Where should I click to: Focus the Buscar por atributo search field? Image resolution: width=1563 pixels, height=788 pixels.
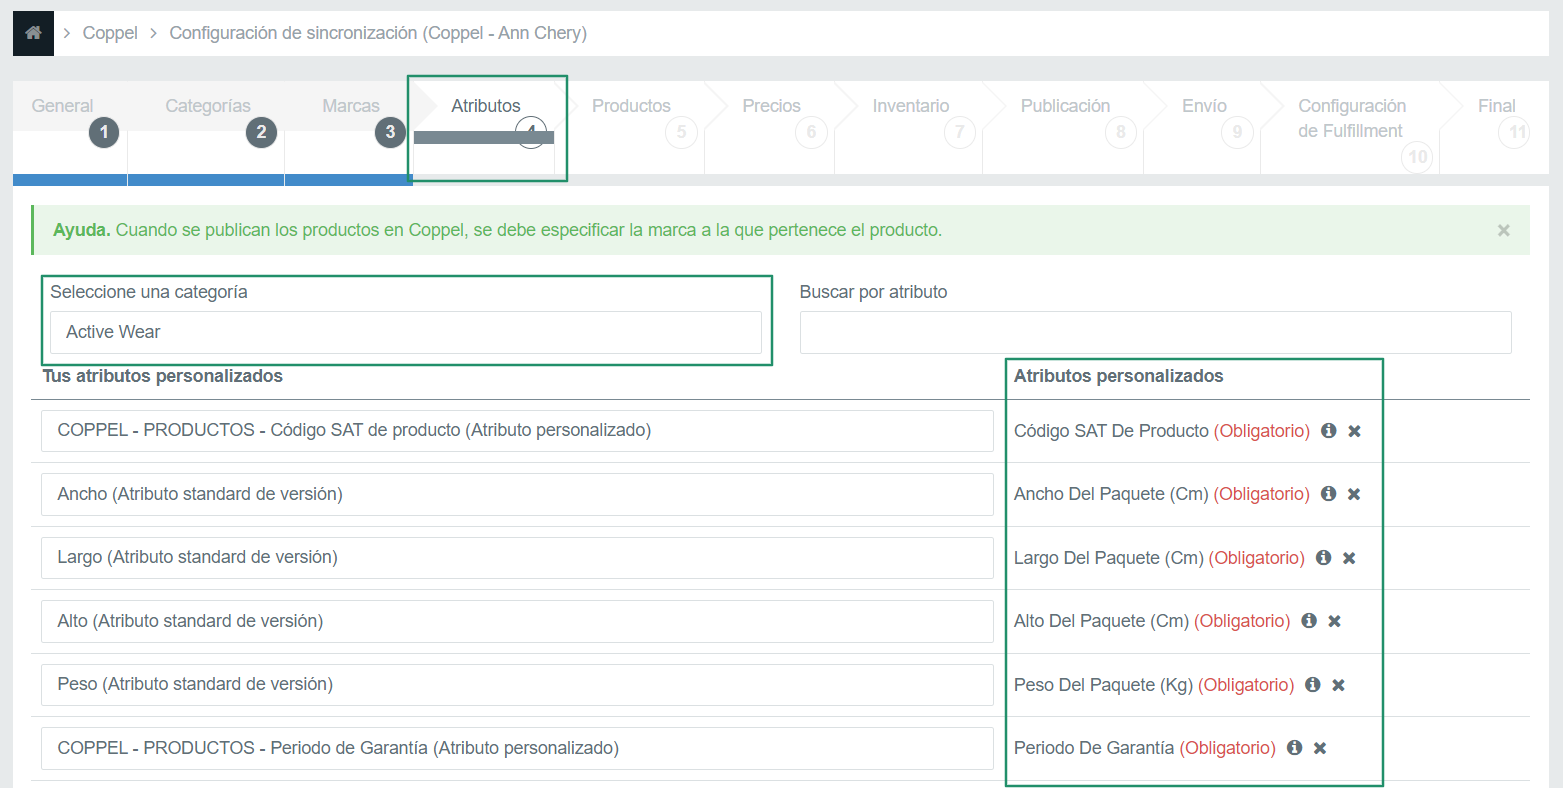coord(1155,332)
